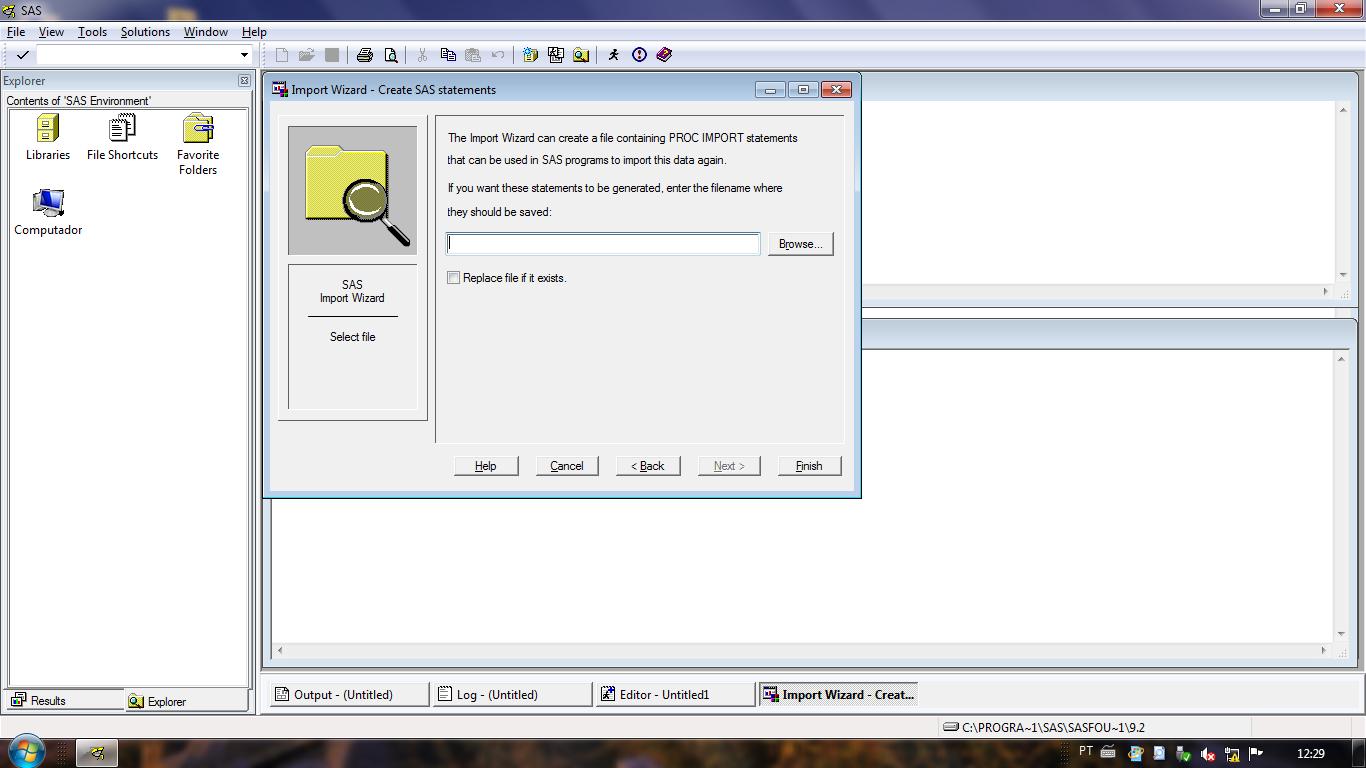Open the File menu

16,32
